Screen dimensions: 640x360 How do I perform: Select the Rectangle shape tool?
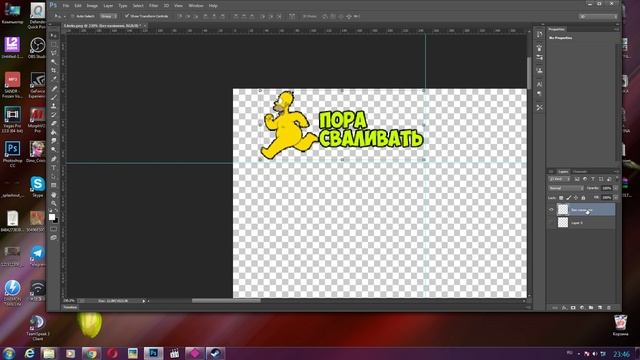[x=53, y=185]
